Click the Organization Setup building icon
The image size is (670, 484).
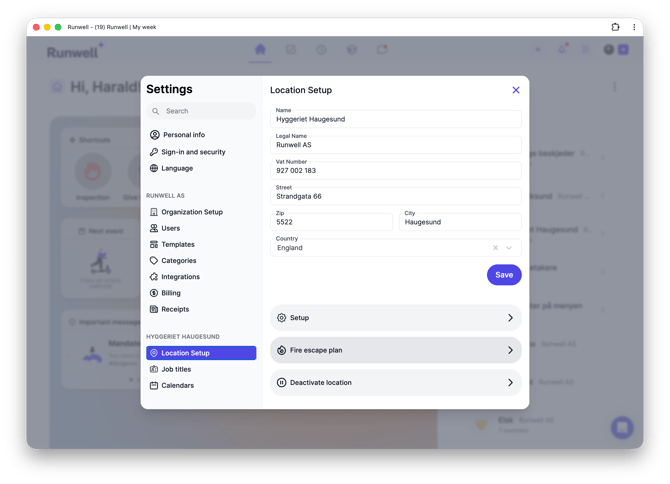pos(154,212)
